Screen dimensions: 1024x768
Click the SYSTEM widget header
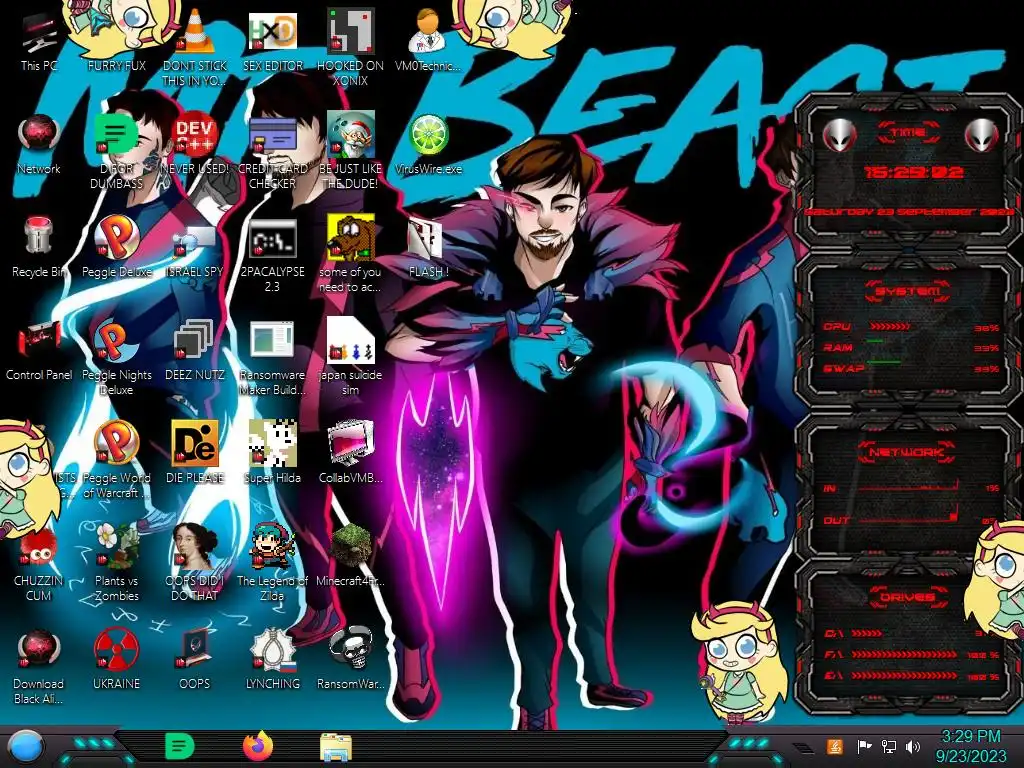(x=906, y=291)
